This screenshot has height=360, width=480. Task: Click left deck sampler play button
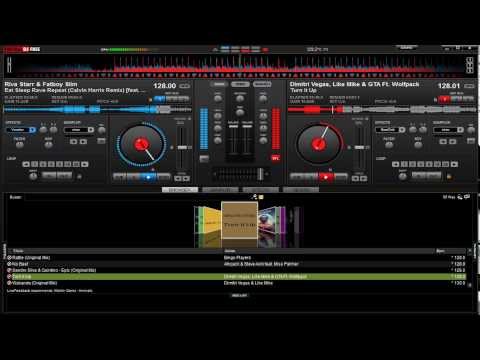[83, 142]
